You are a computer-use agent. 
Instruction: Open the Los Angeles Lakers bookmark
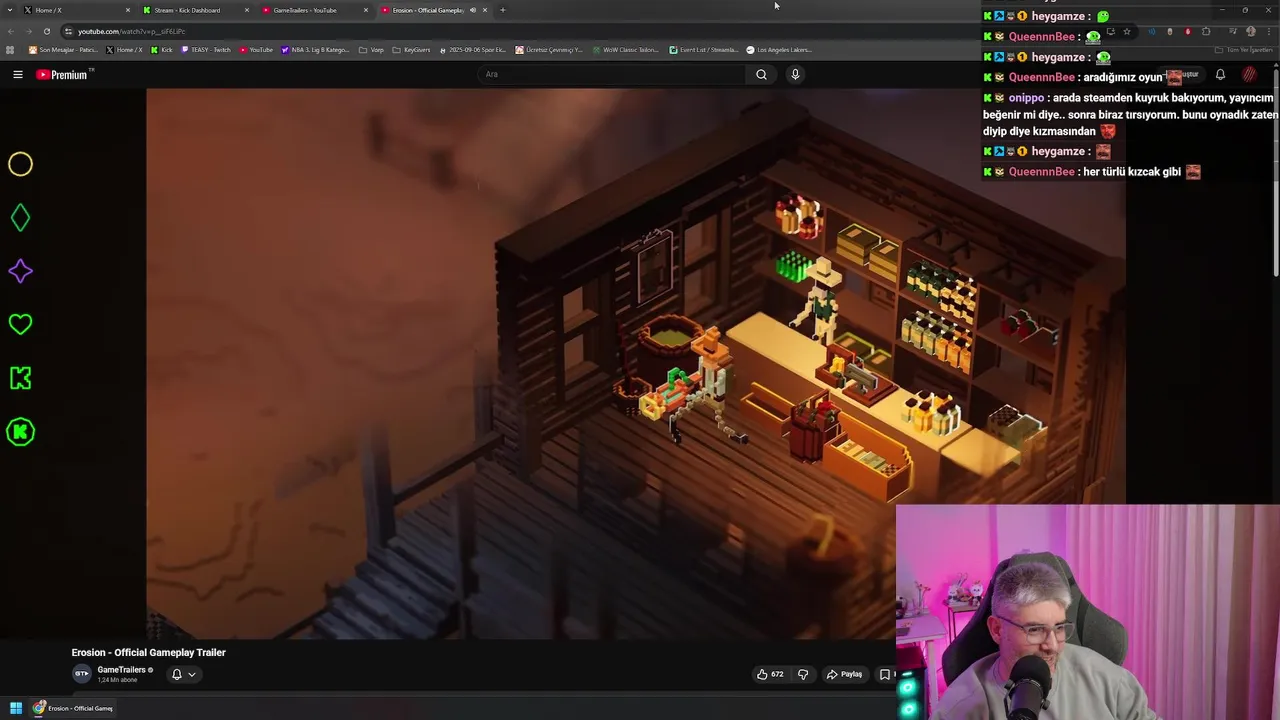coord(779,50)
